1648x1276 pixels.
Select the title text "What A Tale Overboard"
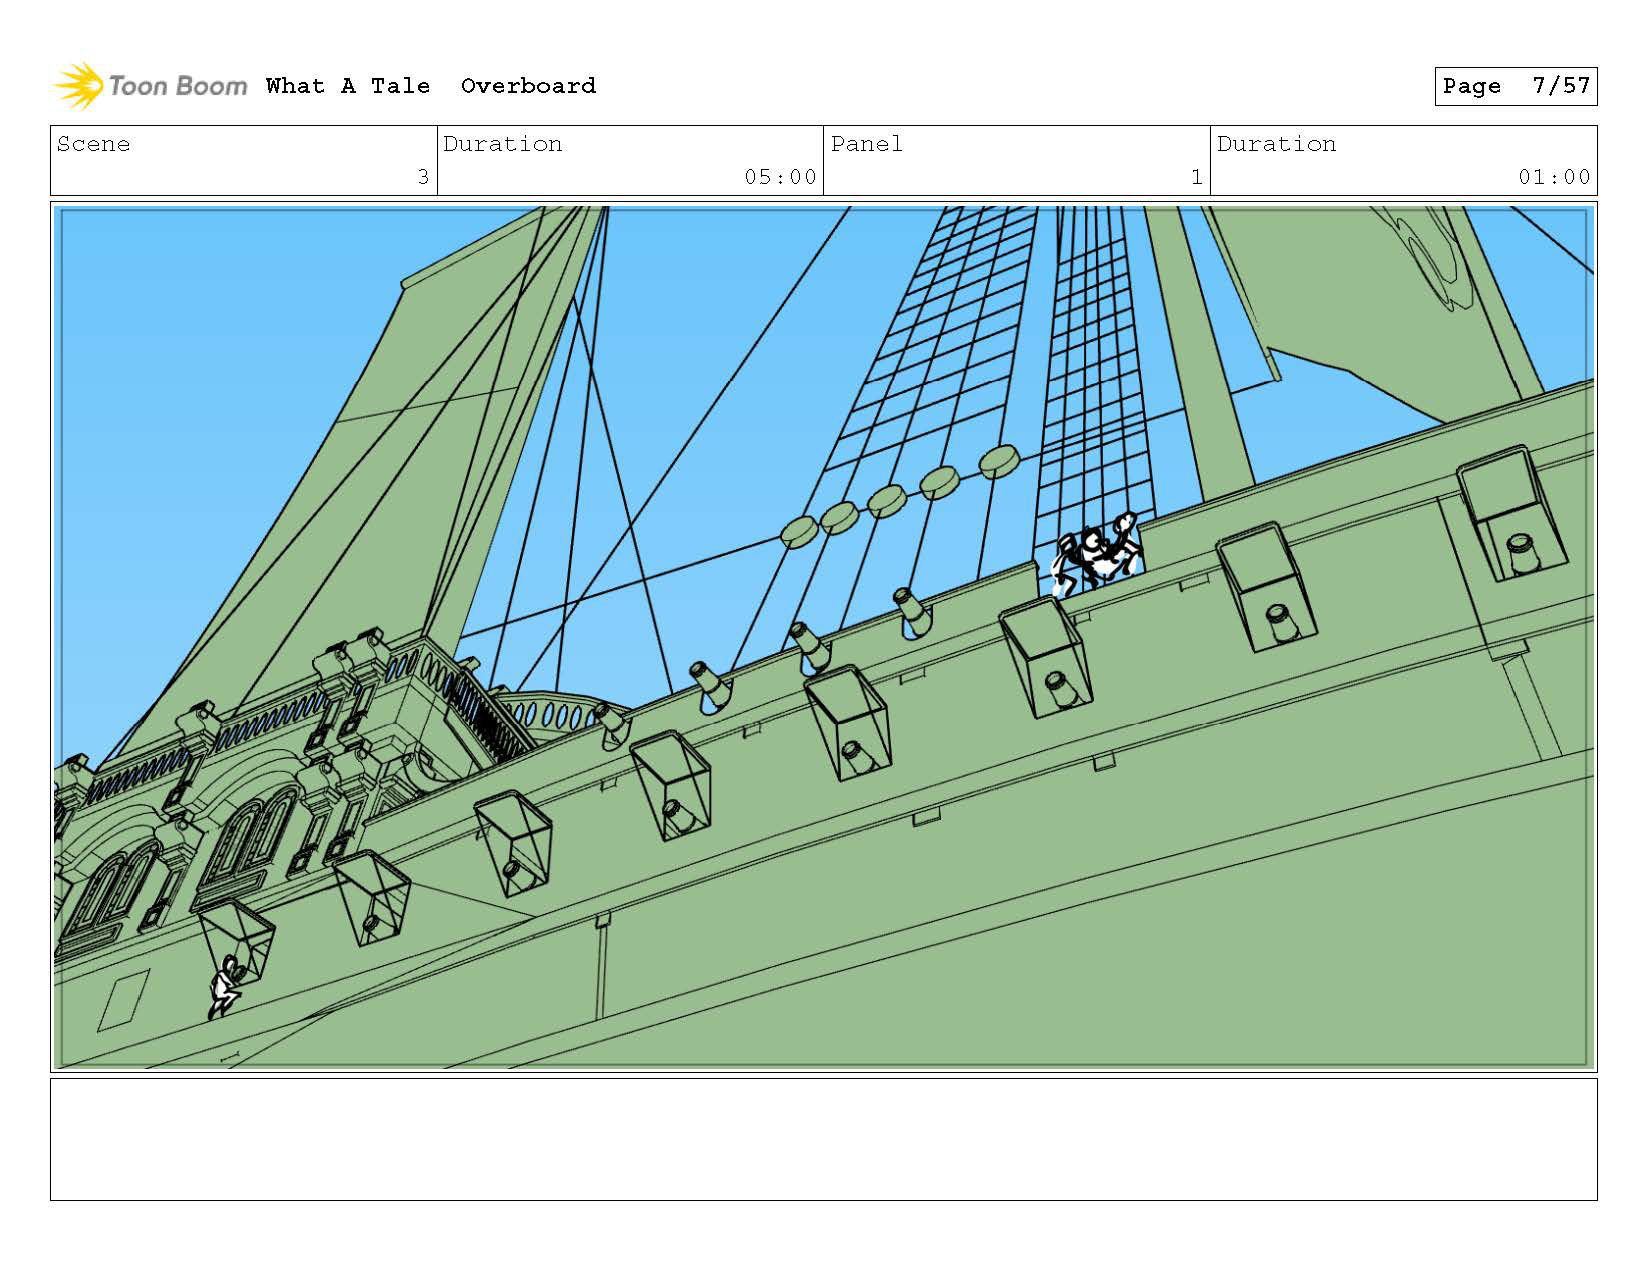[x=431, y=86]
